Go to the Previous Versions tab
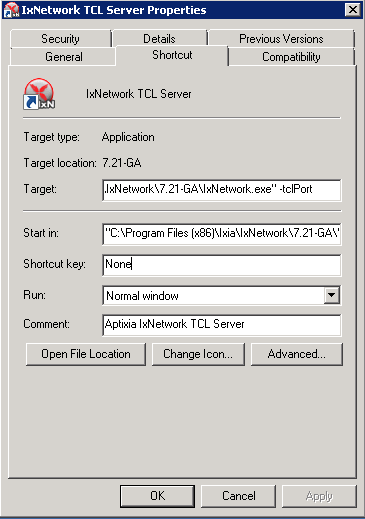 click(x=281, y=39)
